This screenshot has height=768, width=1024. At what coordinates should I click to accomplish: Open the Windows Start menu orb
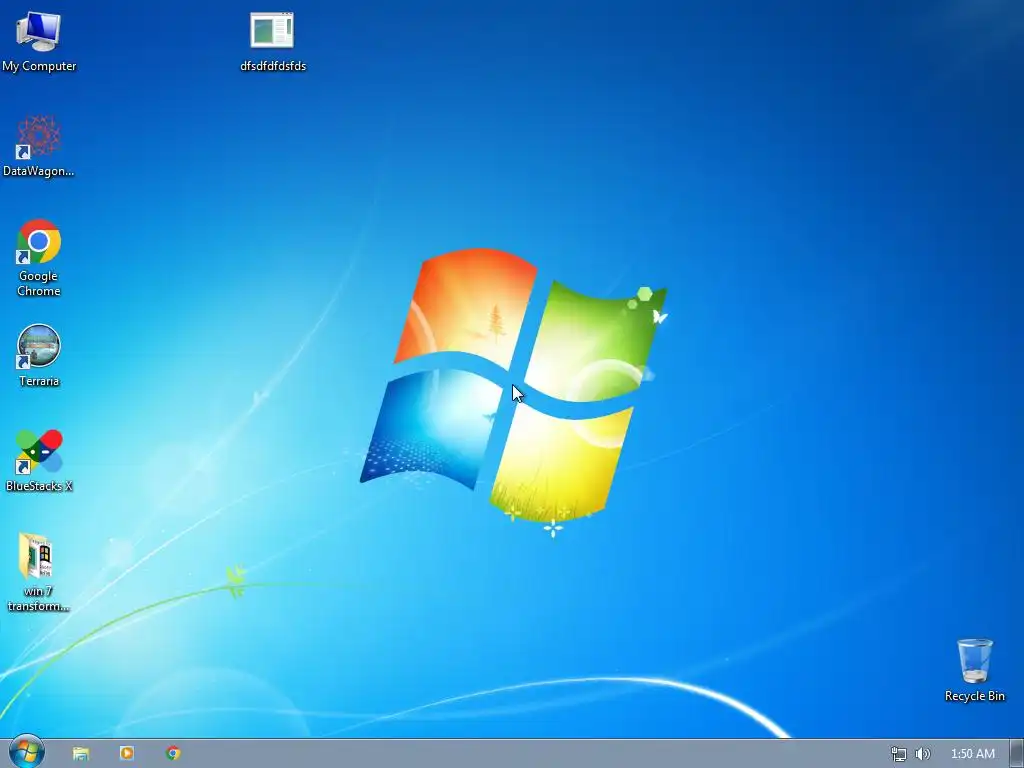[x=27, y=752]
